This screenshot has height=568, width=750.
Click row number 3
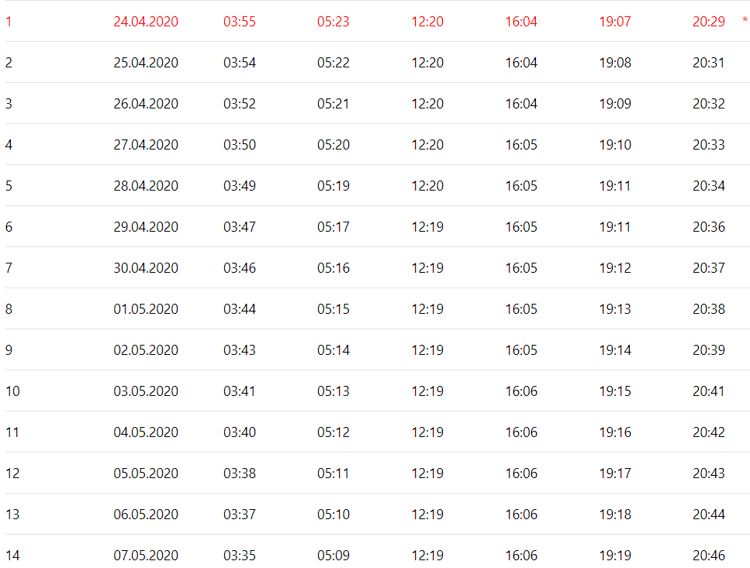coord(9,103)
